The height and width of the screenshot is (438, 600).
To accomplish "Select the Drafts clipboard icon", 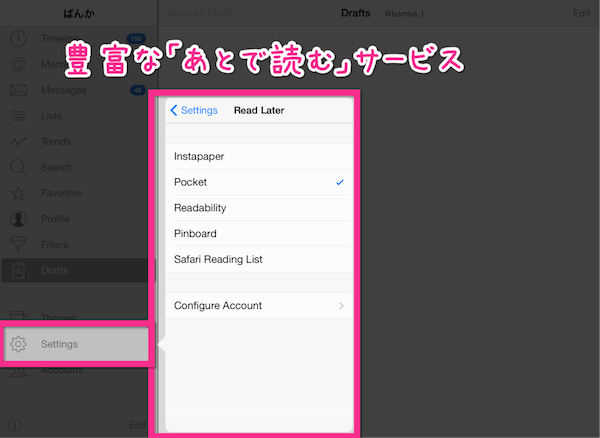I will click(x=18, y=270).
